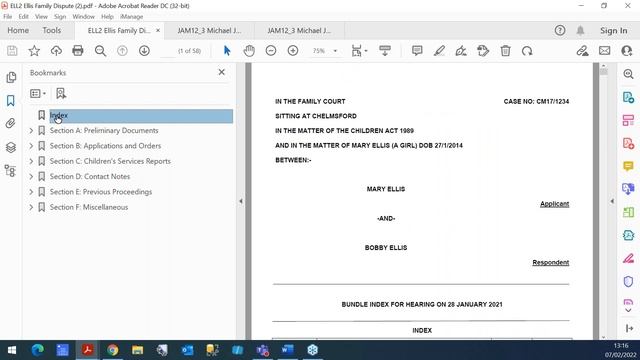Open Microsoft Word from the taskbar
Screen dimensions: 640x360
[287, 350]
